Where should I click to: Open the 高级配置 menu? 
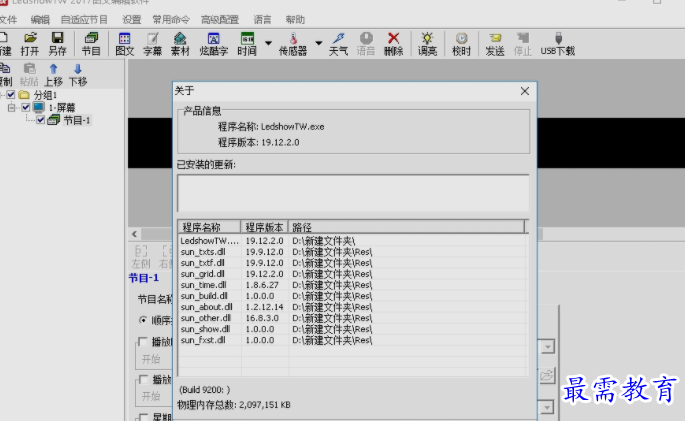220,20
